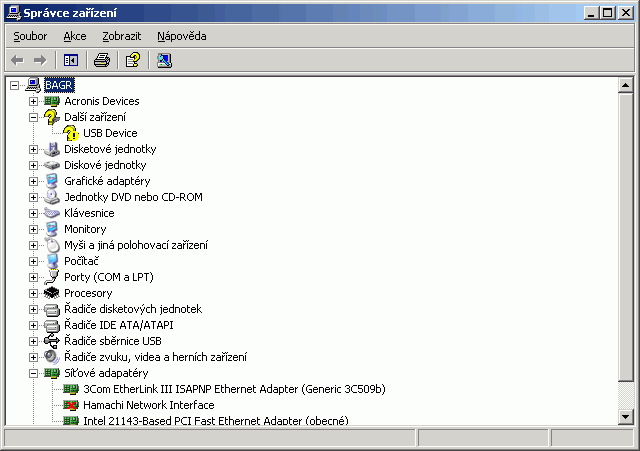Open the Soubor menu
This screenshot has height=451, width=640.
30,36
